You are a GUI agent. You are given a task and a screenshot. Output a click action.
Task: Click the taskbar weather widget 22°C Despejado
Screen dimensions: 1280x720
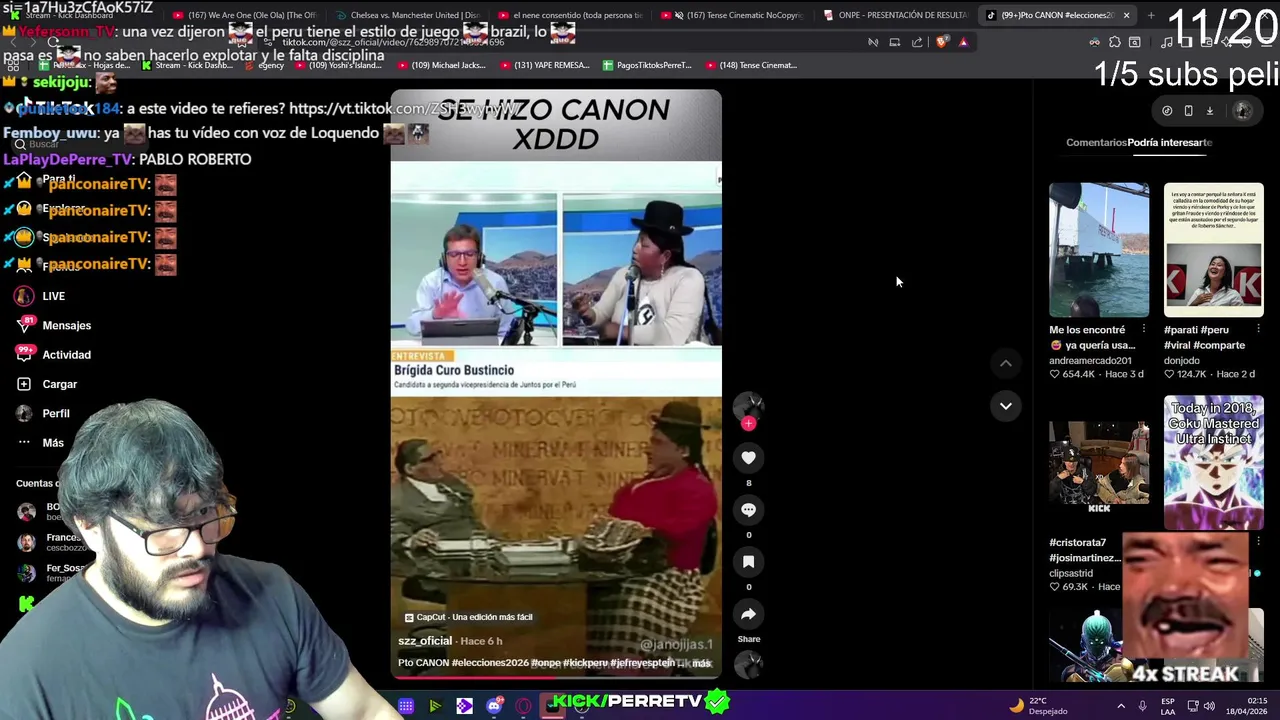tap(1038, 705)
